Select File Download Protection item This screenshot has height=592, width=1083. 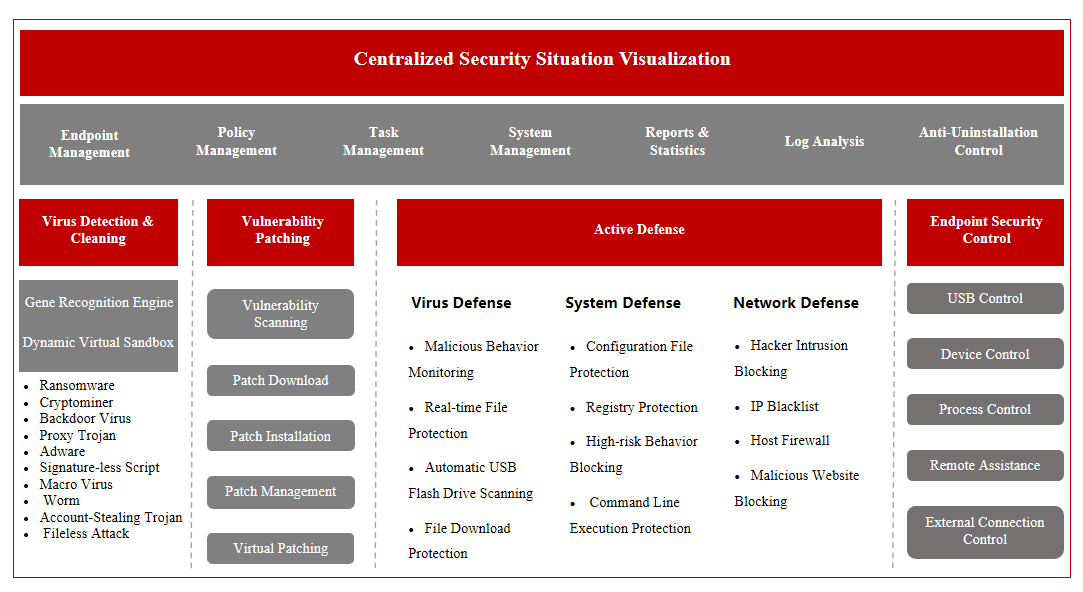(x=459, y=541)
